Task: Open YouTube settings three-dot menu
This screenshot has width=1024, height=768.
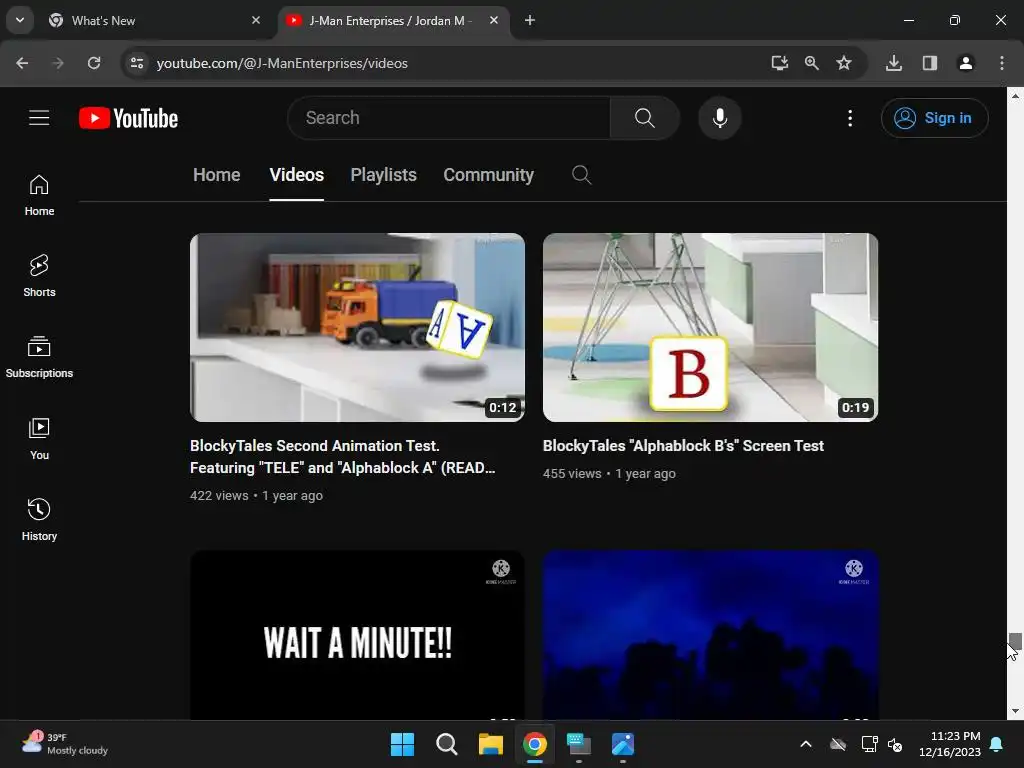Action: tap(850, 118)
